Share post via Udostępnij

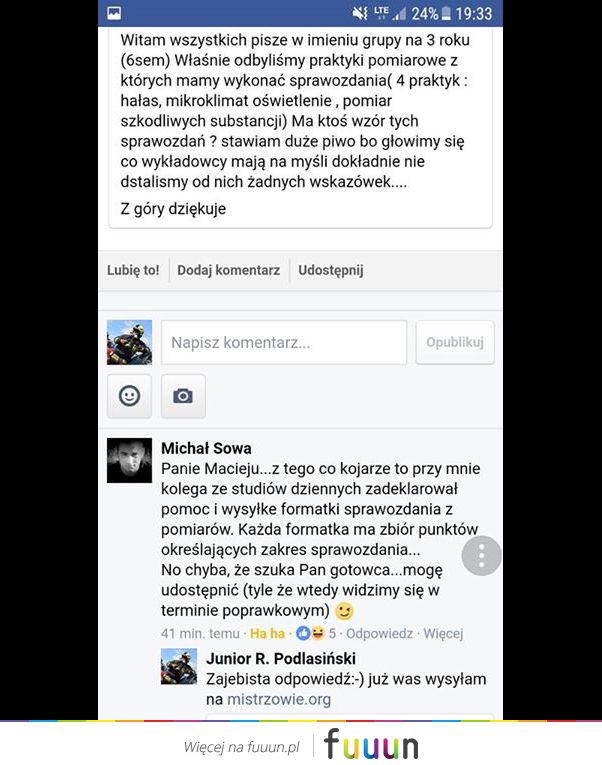pos(331,270)
